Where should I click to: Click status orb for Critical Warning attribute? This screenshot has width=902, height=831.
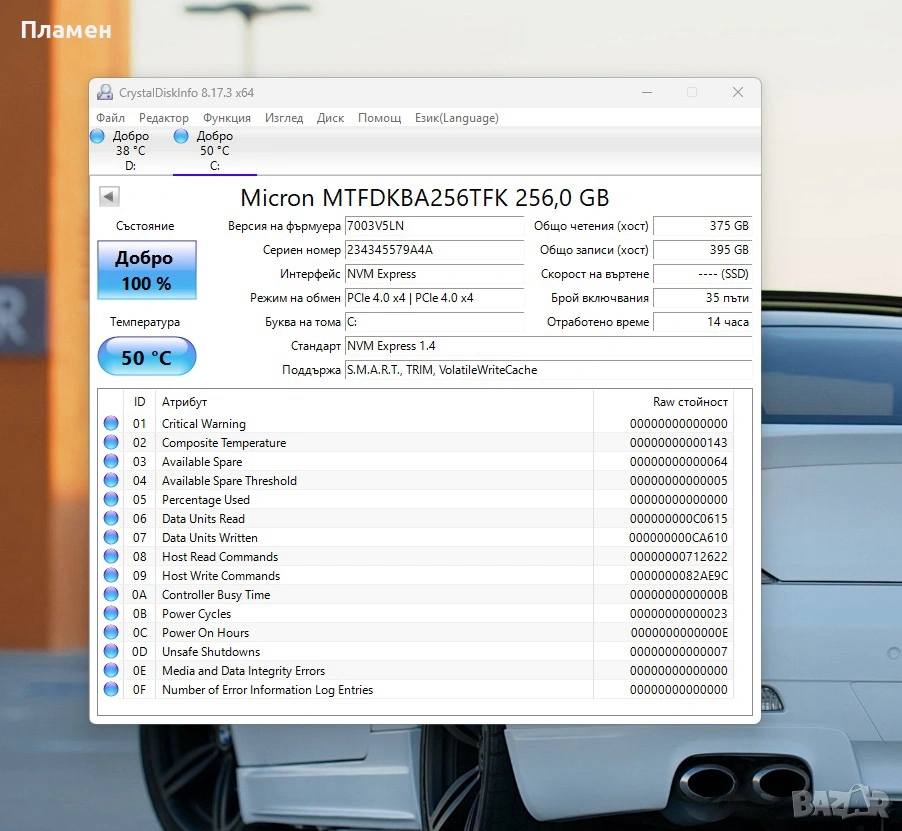[x=111, y=424]
